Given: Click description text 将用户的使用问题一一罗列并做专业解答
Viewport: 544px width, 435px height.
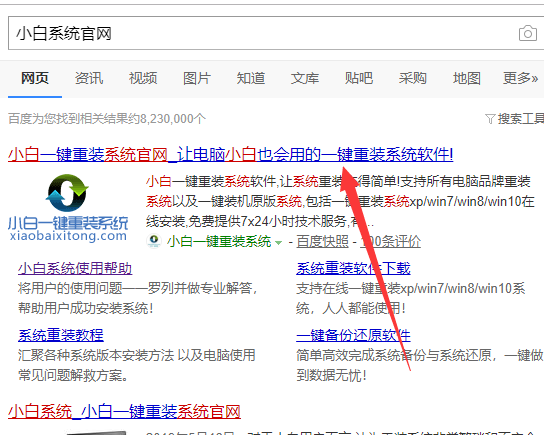Looking at the screenshot, I should (x=138, y=288).
